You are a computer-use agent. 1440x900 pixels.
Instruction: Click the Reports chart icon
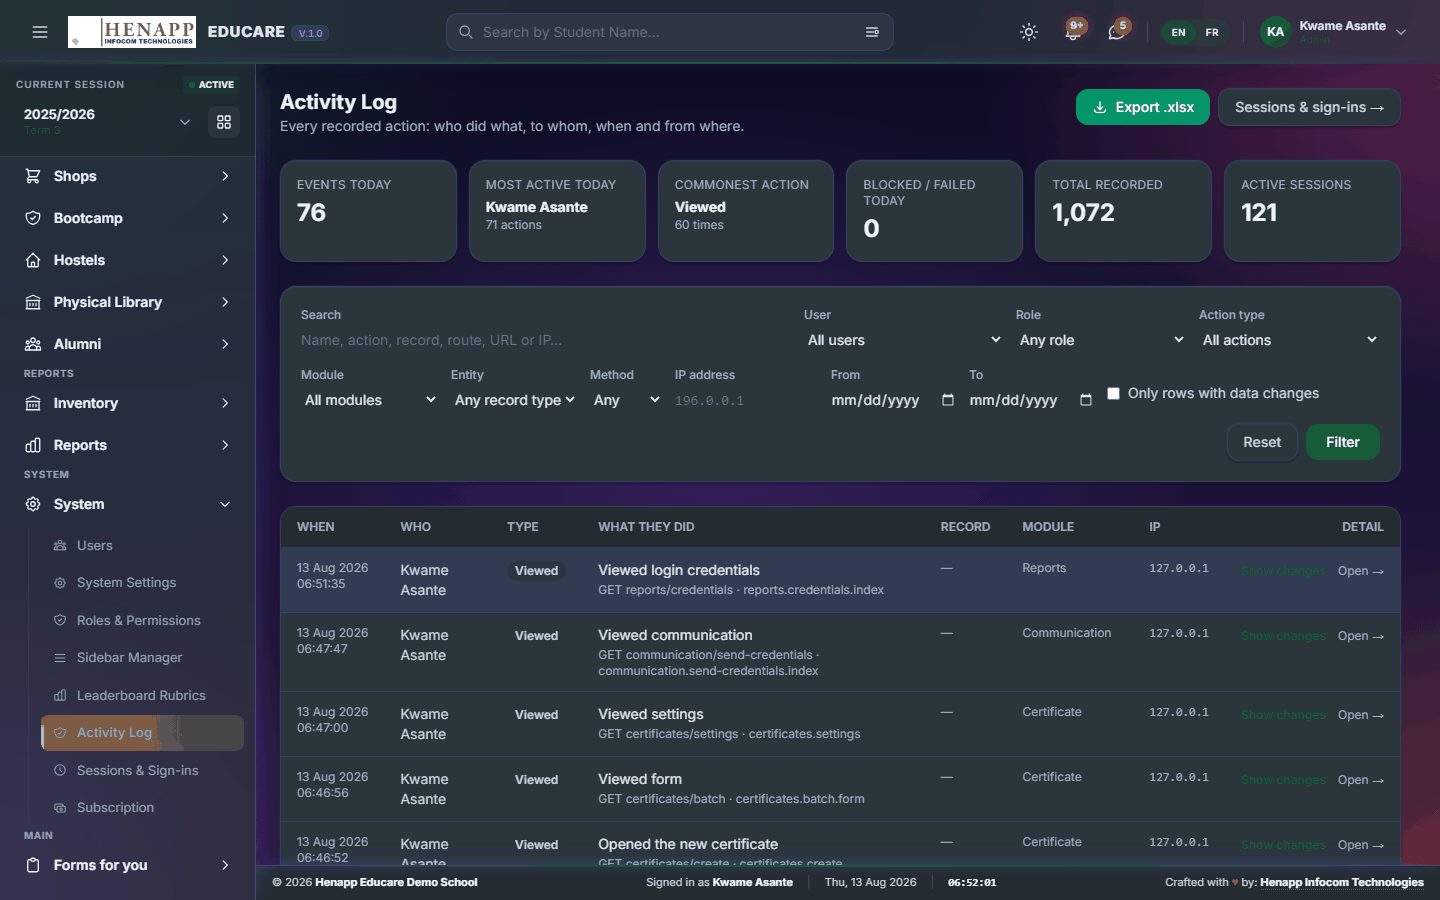(x=33, y=445)
